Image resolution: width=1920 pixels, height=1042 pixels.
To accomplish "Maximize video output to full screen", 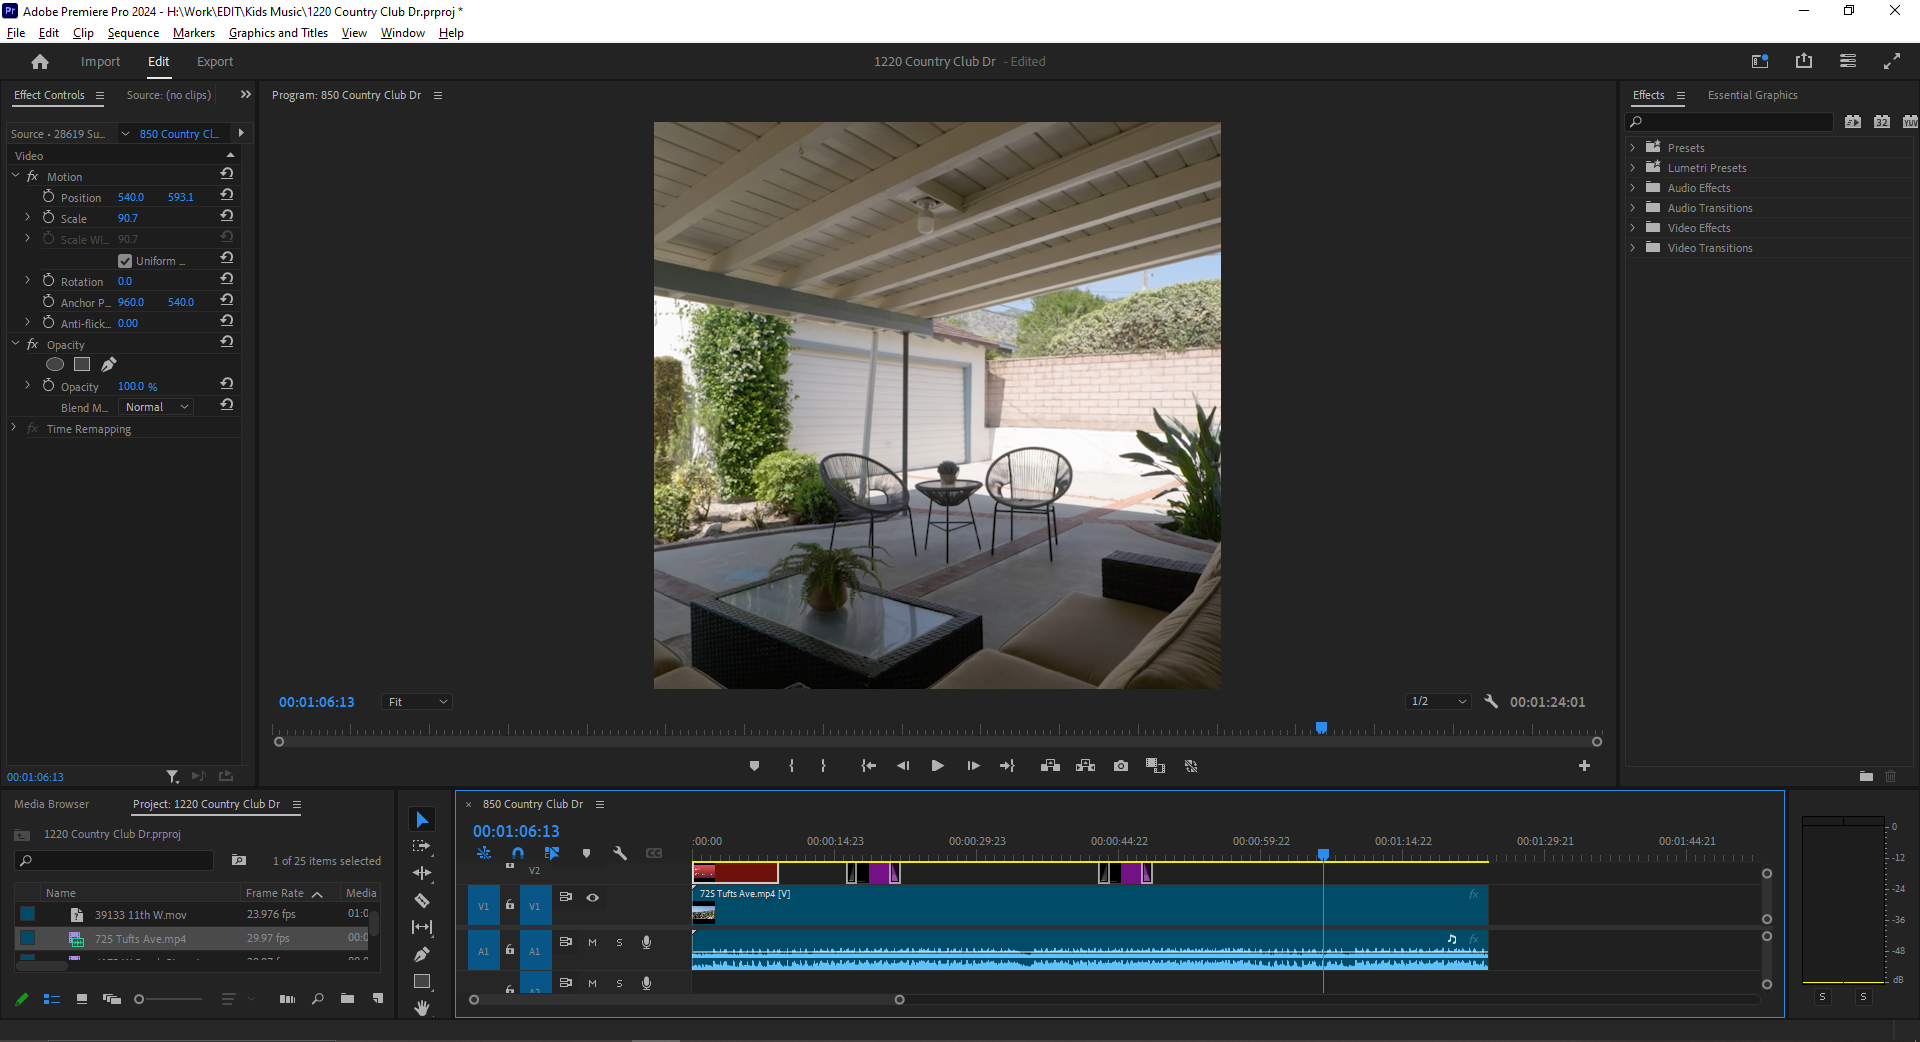I will click(1892, 61).
